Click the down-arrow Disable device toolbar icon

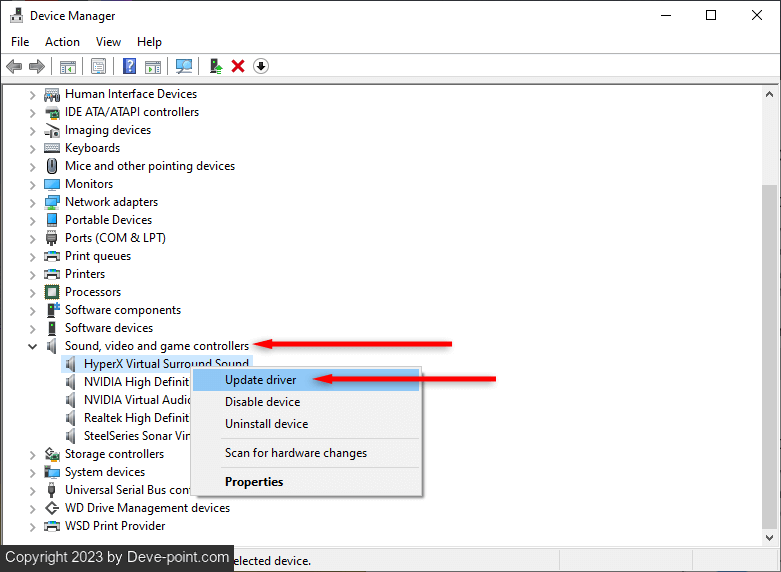261,66
